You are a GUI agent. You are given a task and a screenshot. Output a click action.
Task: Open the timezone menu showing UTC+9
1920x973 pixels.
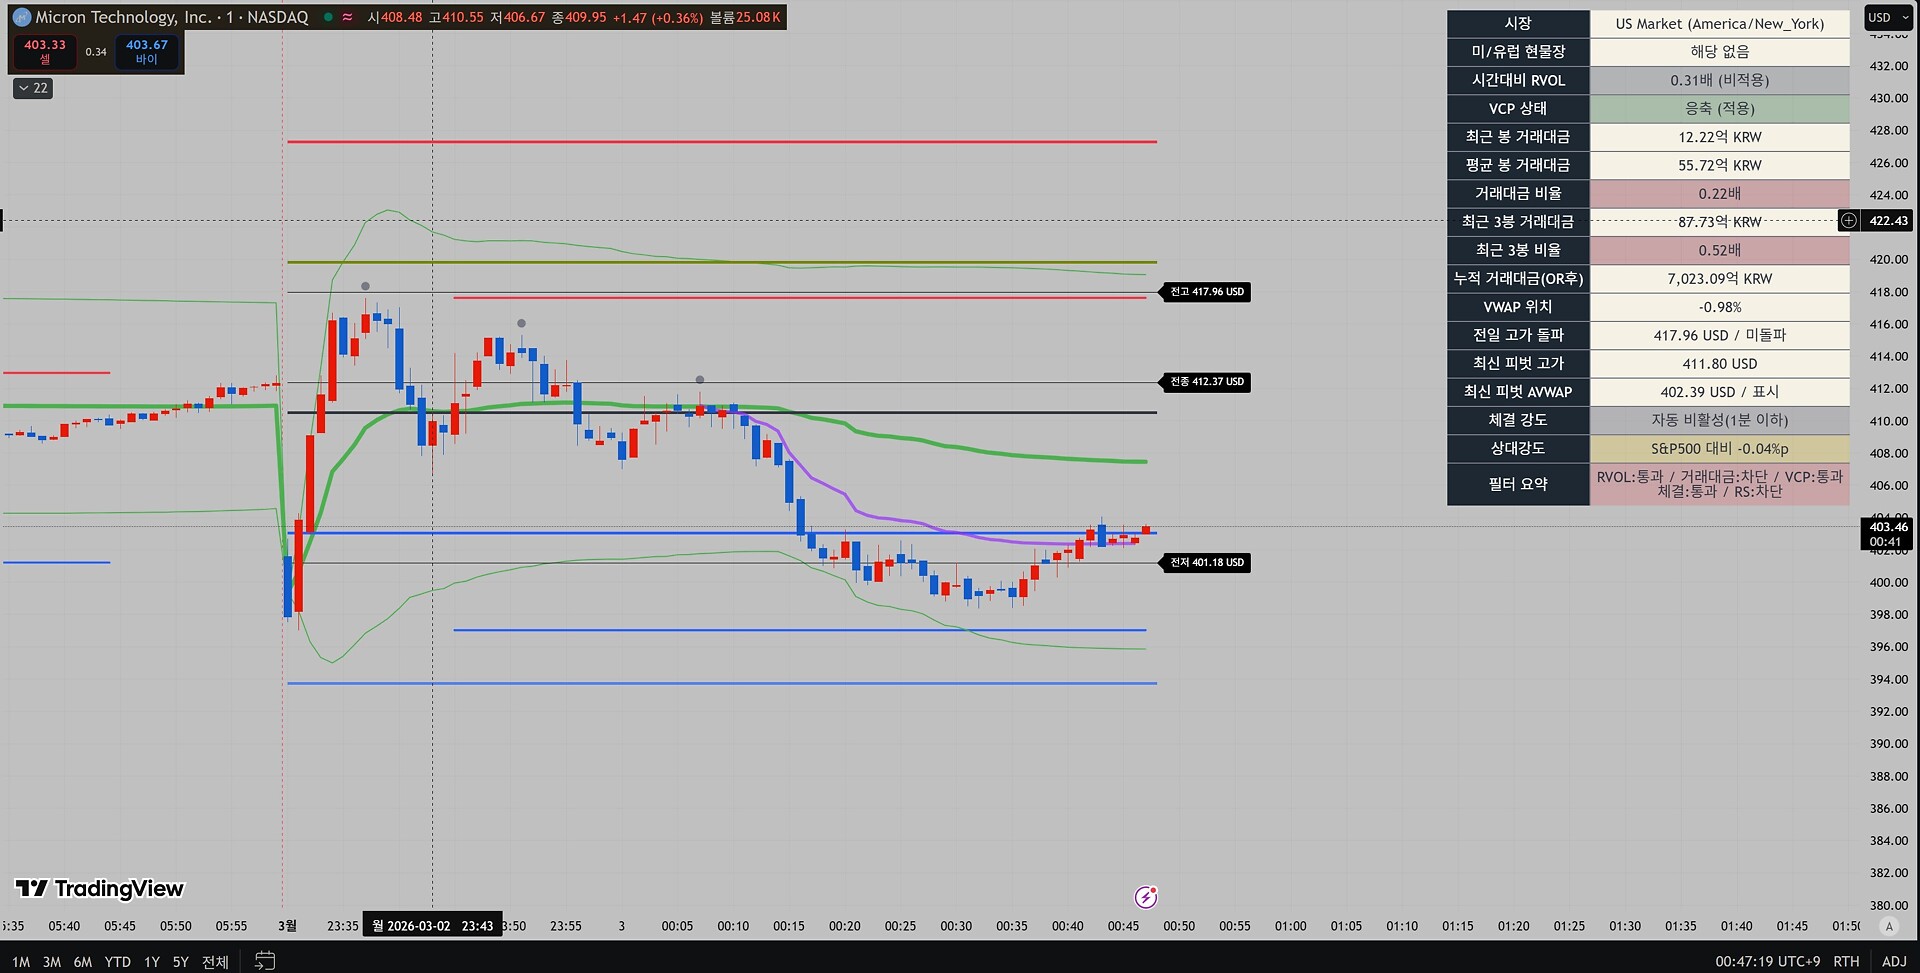1768,961
